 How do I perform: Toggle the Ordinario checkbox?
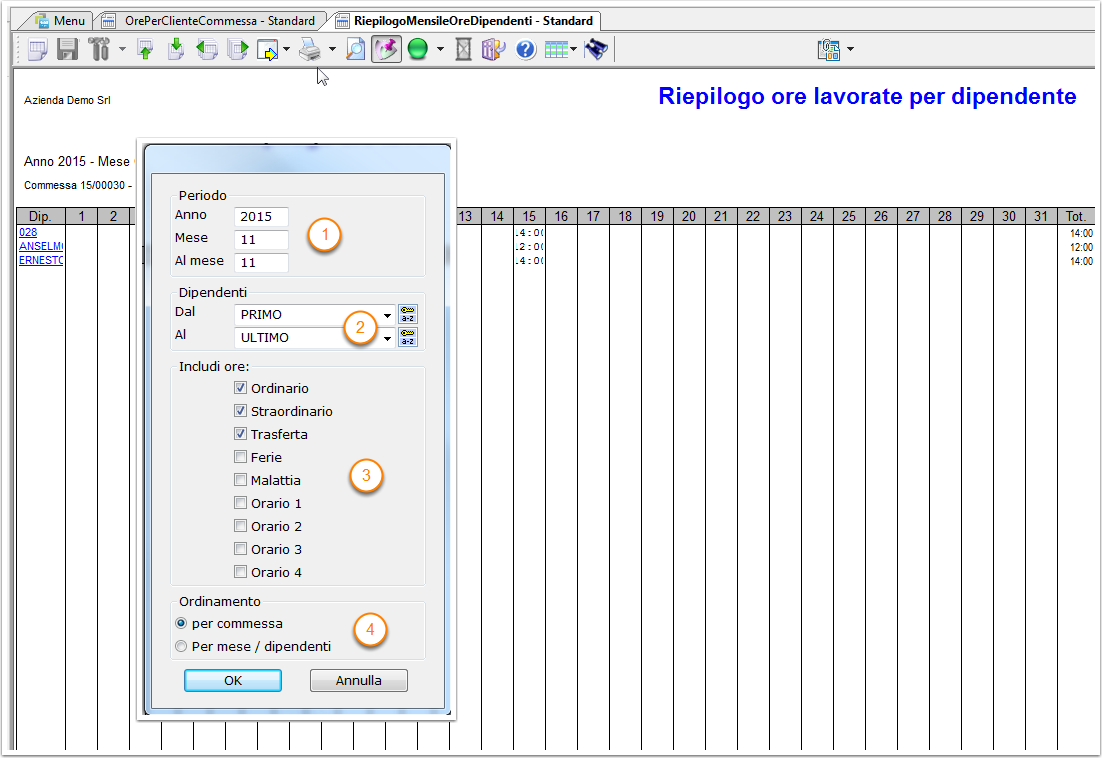point(240,388)
